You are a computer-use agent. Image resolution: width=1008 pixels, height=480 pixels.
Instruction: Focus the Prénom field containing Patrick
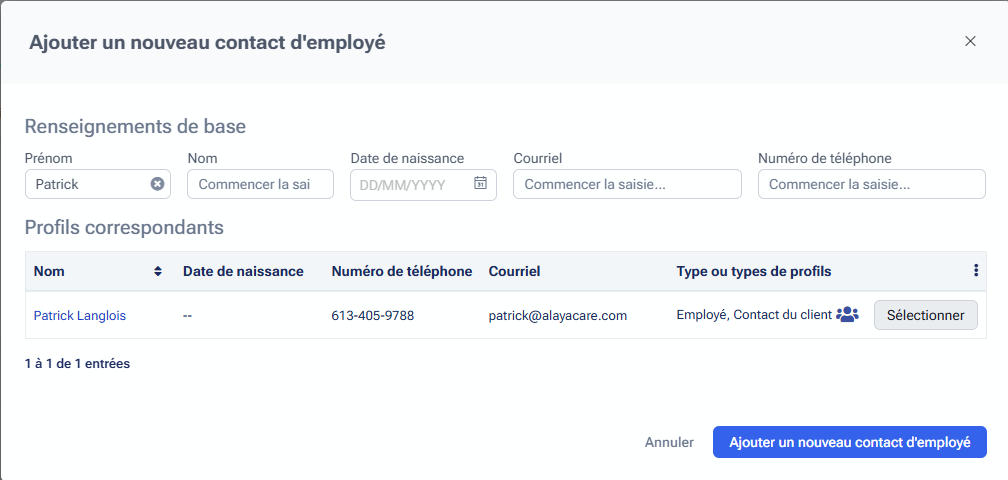[x=88, y=184]
